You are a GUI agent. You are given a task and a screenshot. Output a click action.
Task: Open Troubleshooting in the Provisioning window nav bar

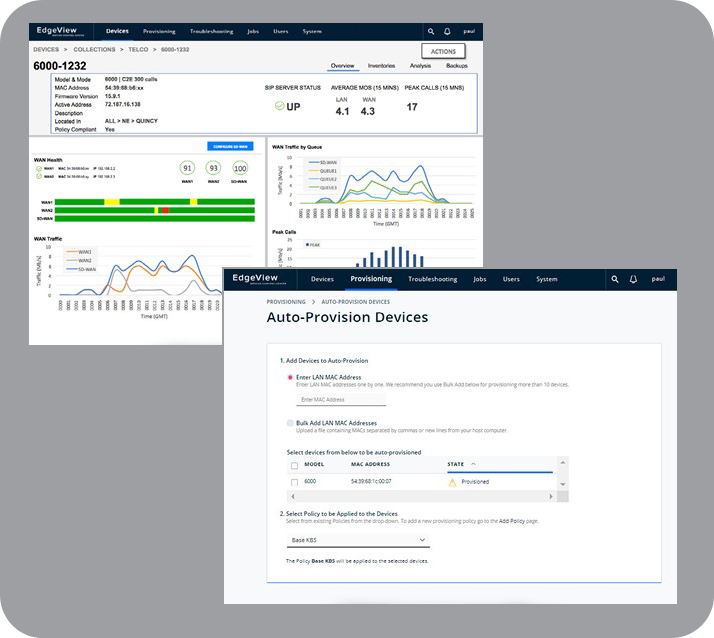click(x=432, y=280)
